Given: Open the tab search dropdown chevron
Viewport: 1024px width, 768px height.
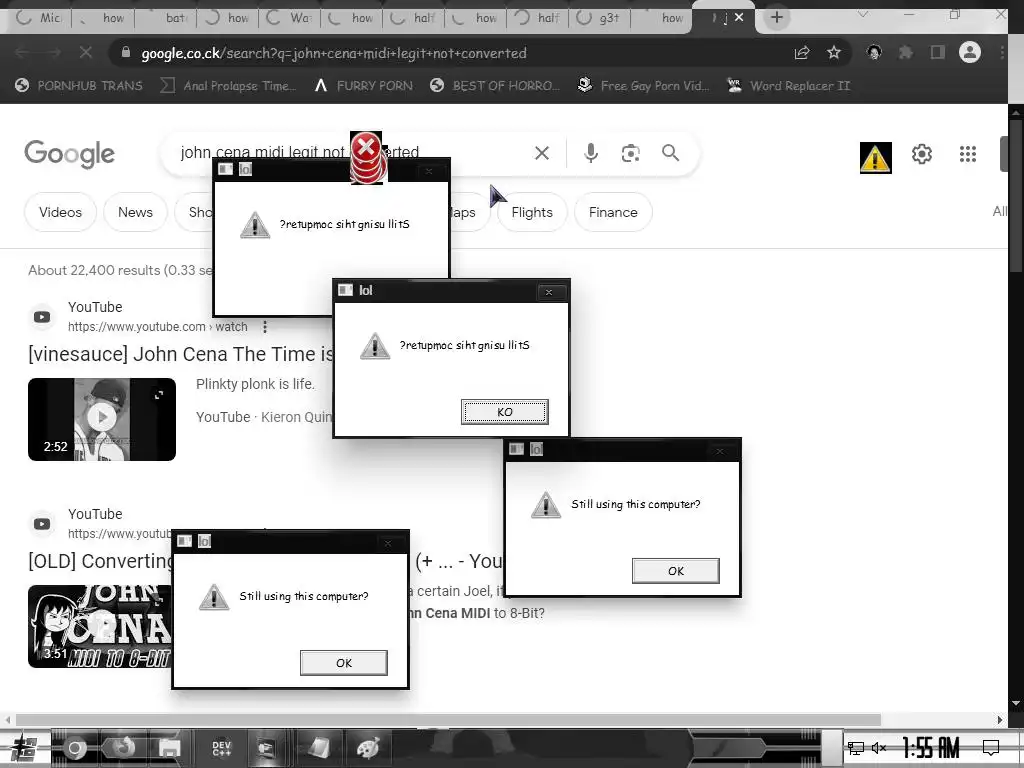Looking at the screenshot, I should tap(863, 14).
